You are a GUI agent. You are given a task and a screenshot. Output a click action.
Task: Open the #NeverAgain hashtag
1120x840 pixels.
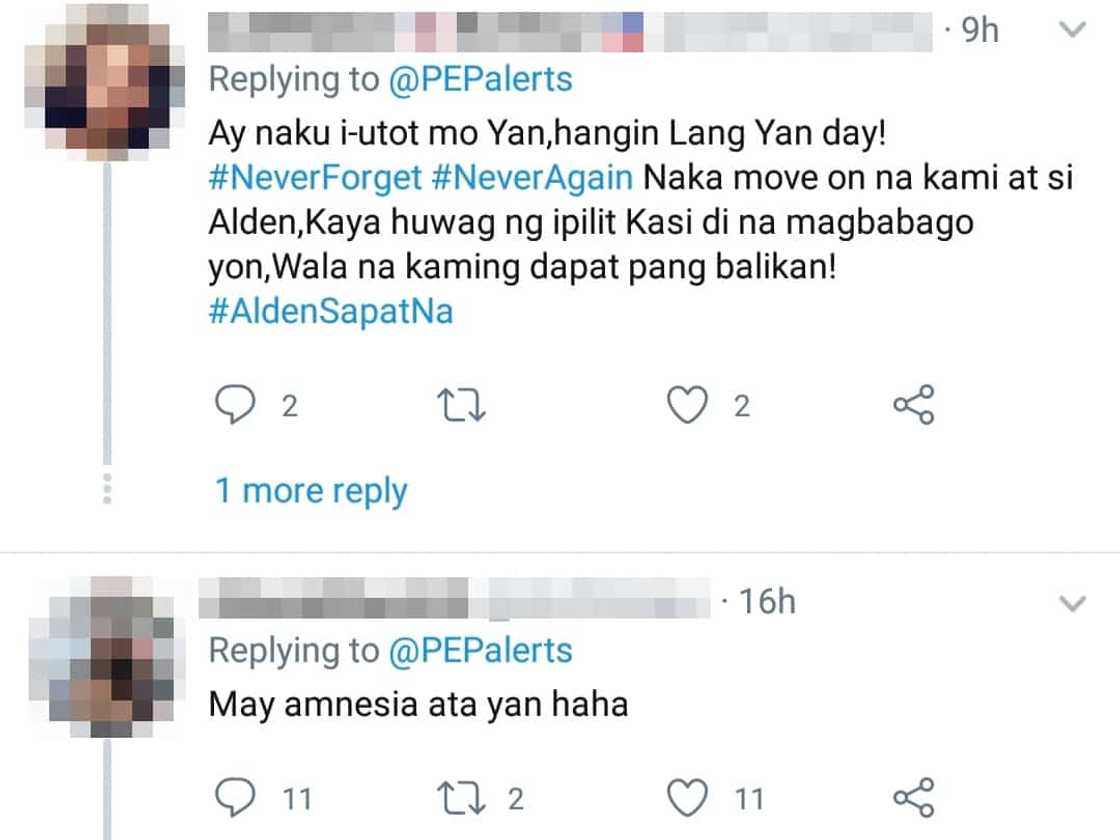tap(533, 177)
